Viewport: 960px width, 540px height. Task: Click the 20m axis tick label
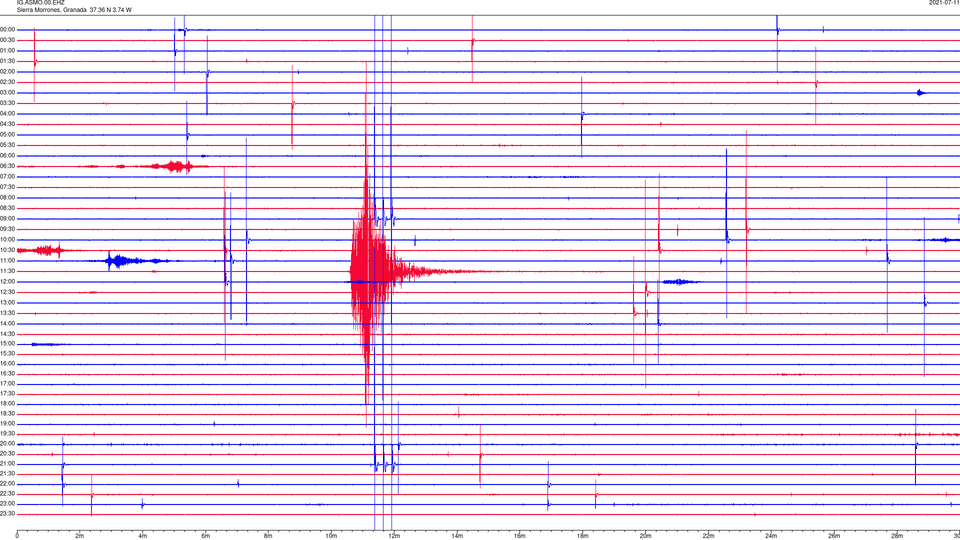coord(645,536)
